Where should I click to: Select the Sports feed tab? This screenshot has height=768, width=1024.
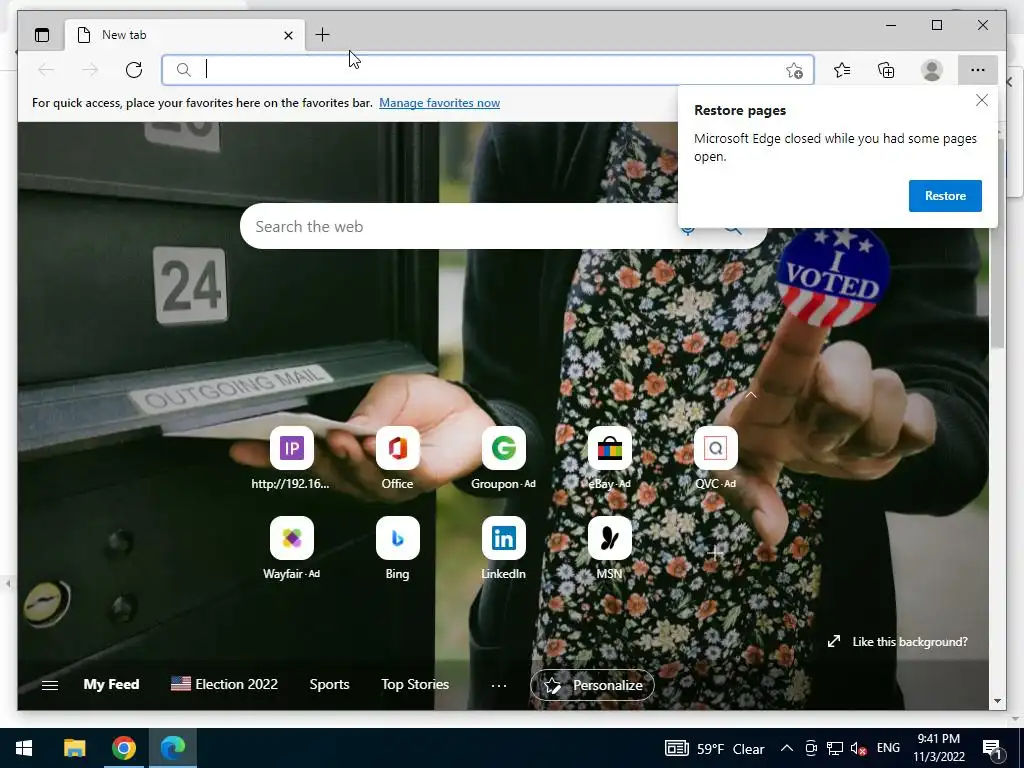(329, 684)
